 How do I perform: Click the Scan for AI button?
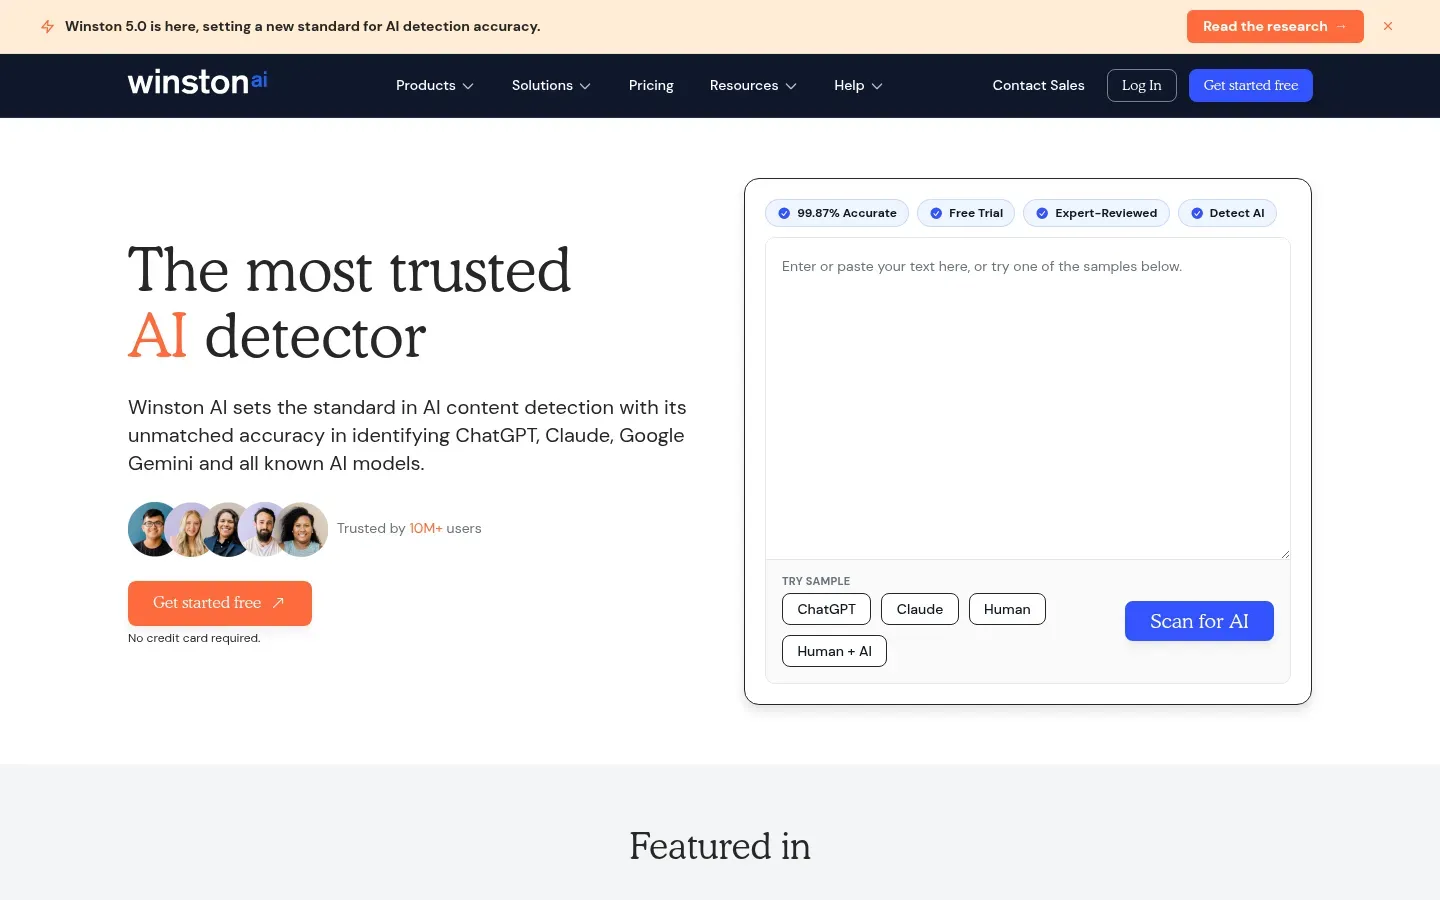1199,621
